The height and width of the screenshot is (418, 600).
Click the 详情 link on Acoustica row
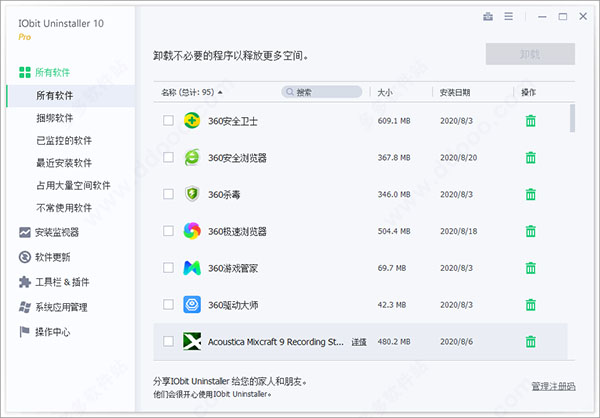[359, 342]
